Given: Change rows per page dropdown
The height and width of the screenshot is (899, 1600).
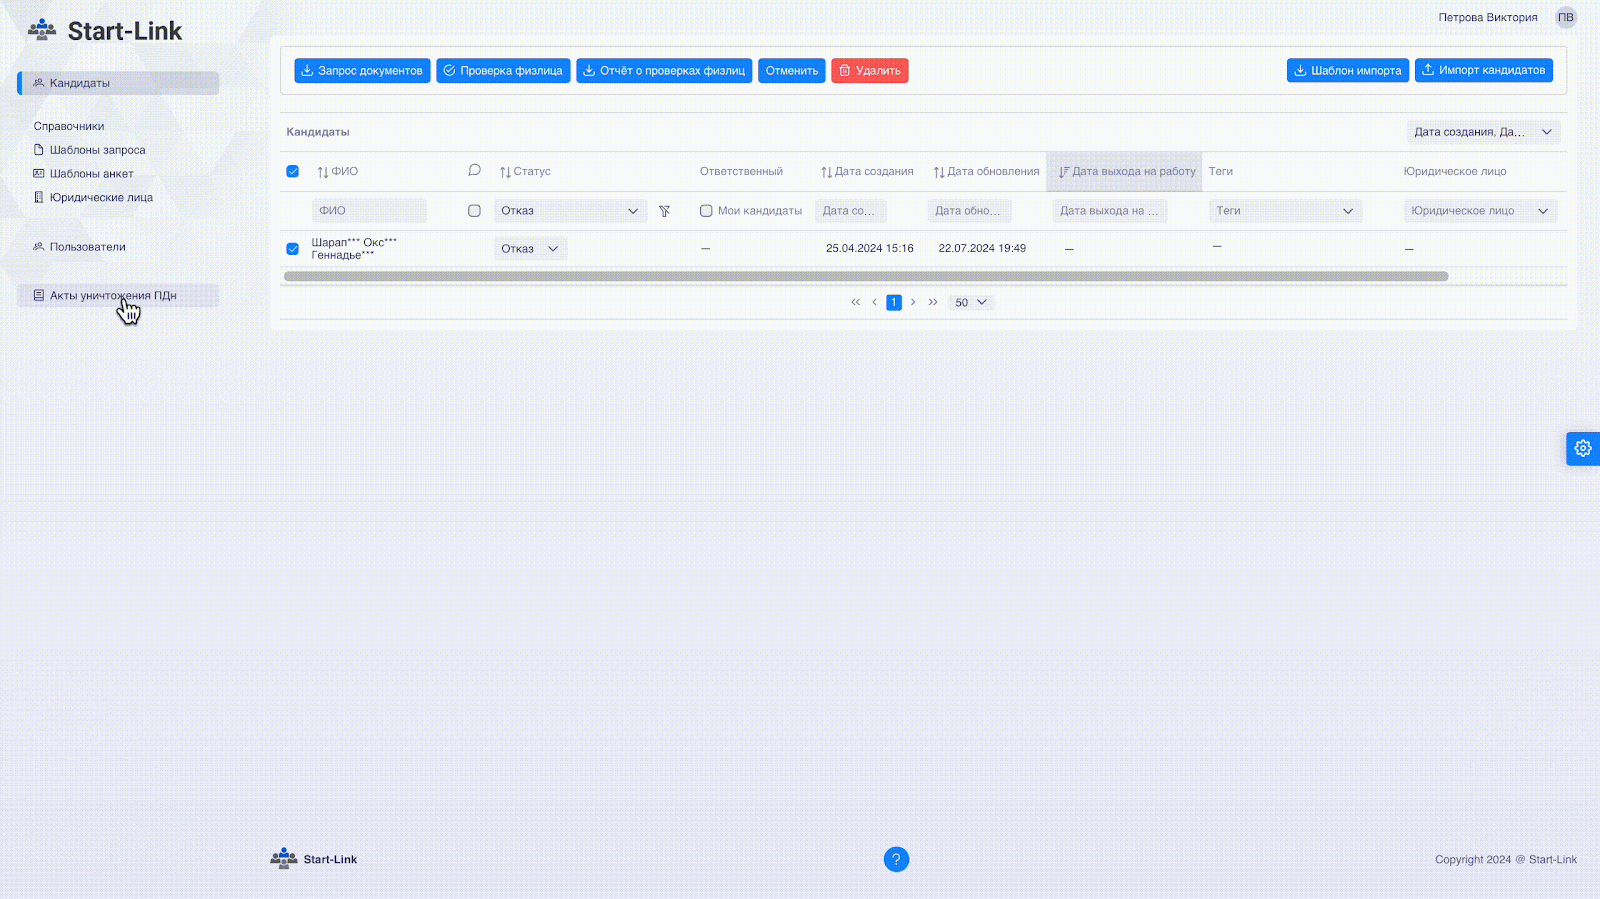Looking at the screenshot, I should click(x=970, y=302).
